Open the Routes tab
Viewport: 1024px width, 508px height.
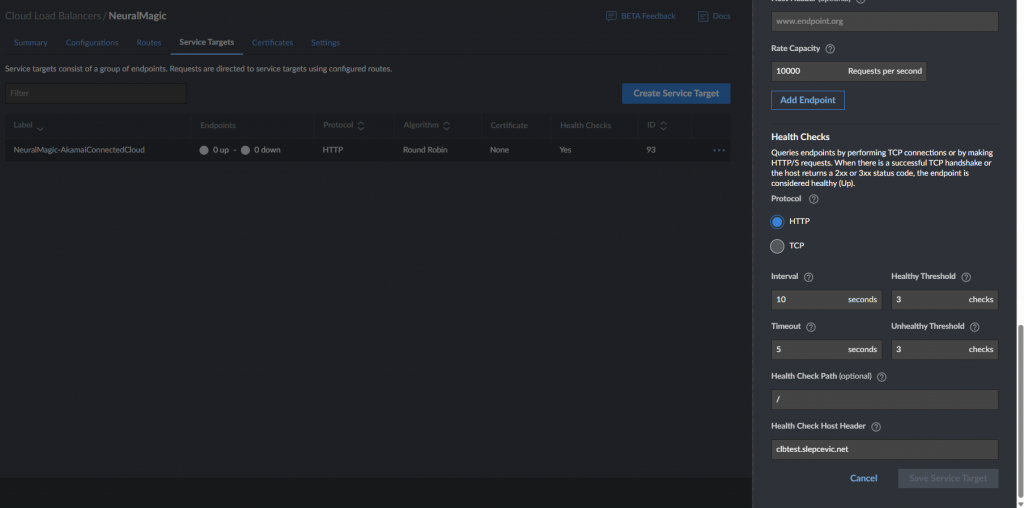click(149, 43)
